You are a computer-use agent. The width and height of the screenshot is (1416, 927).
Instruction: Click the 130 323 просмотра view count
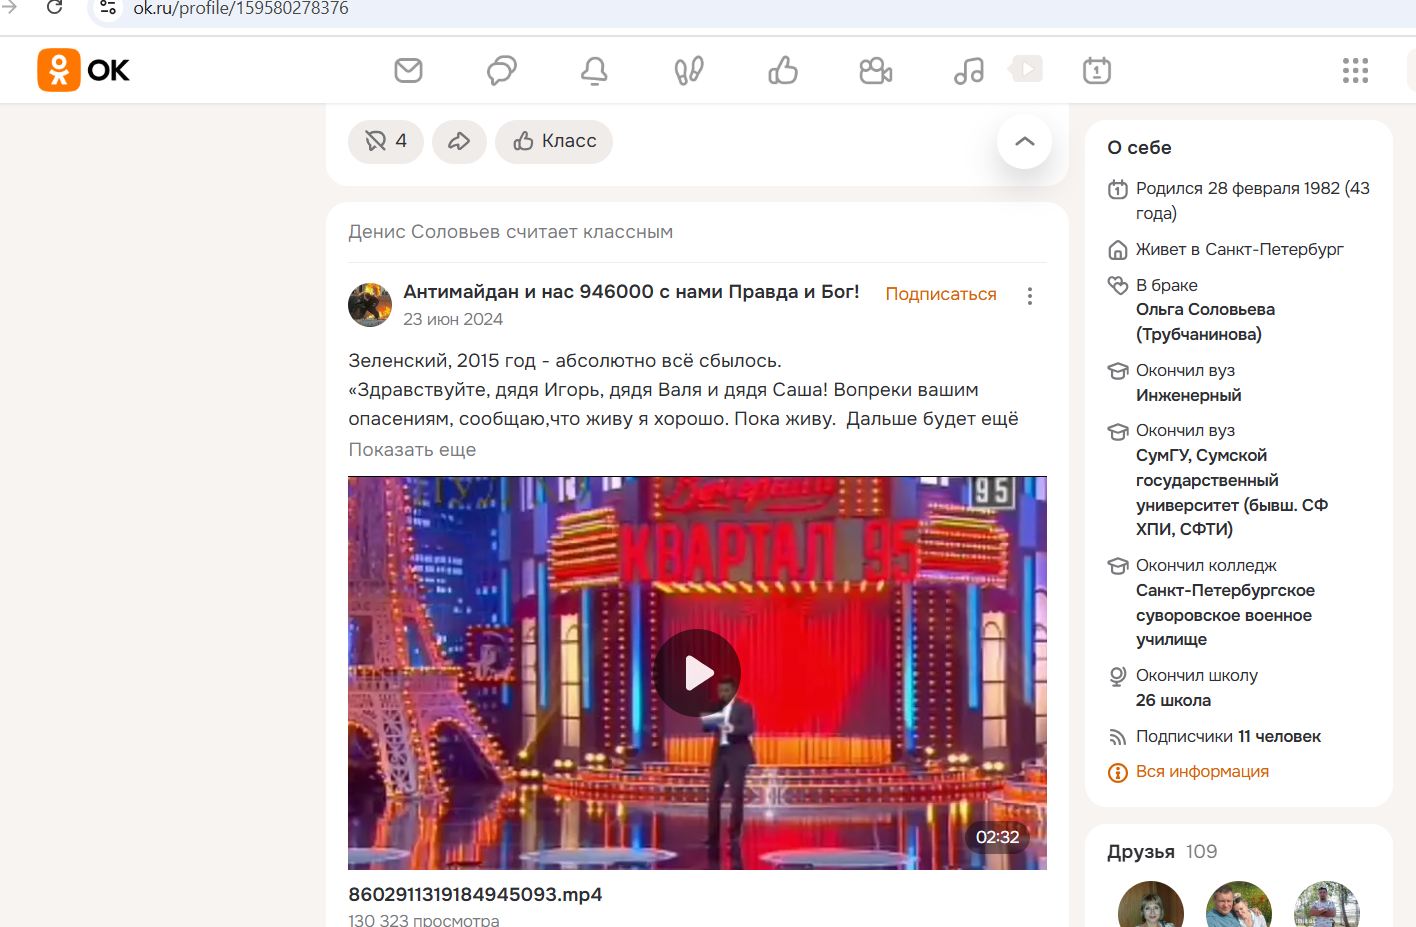coord(424,920)
